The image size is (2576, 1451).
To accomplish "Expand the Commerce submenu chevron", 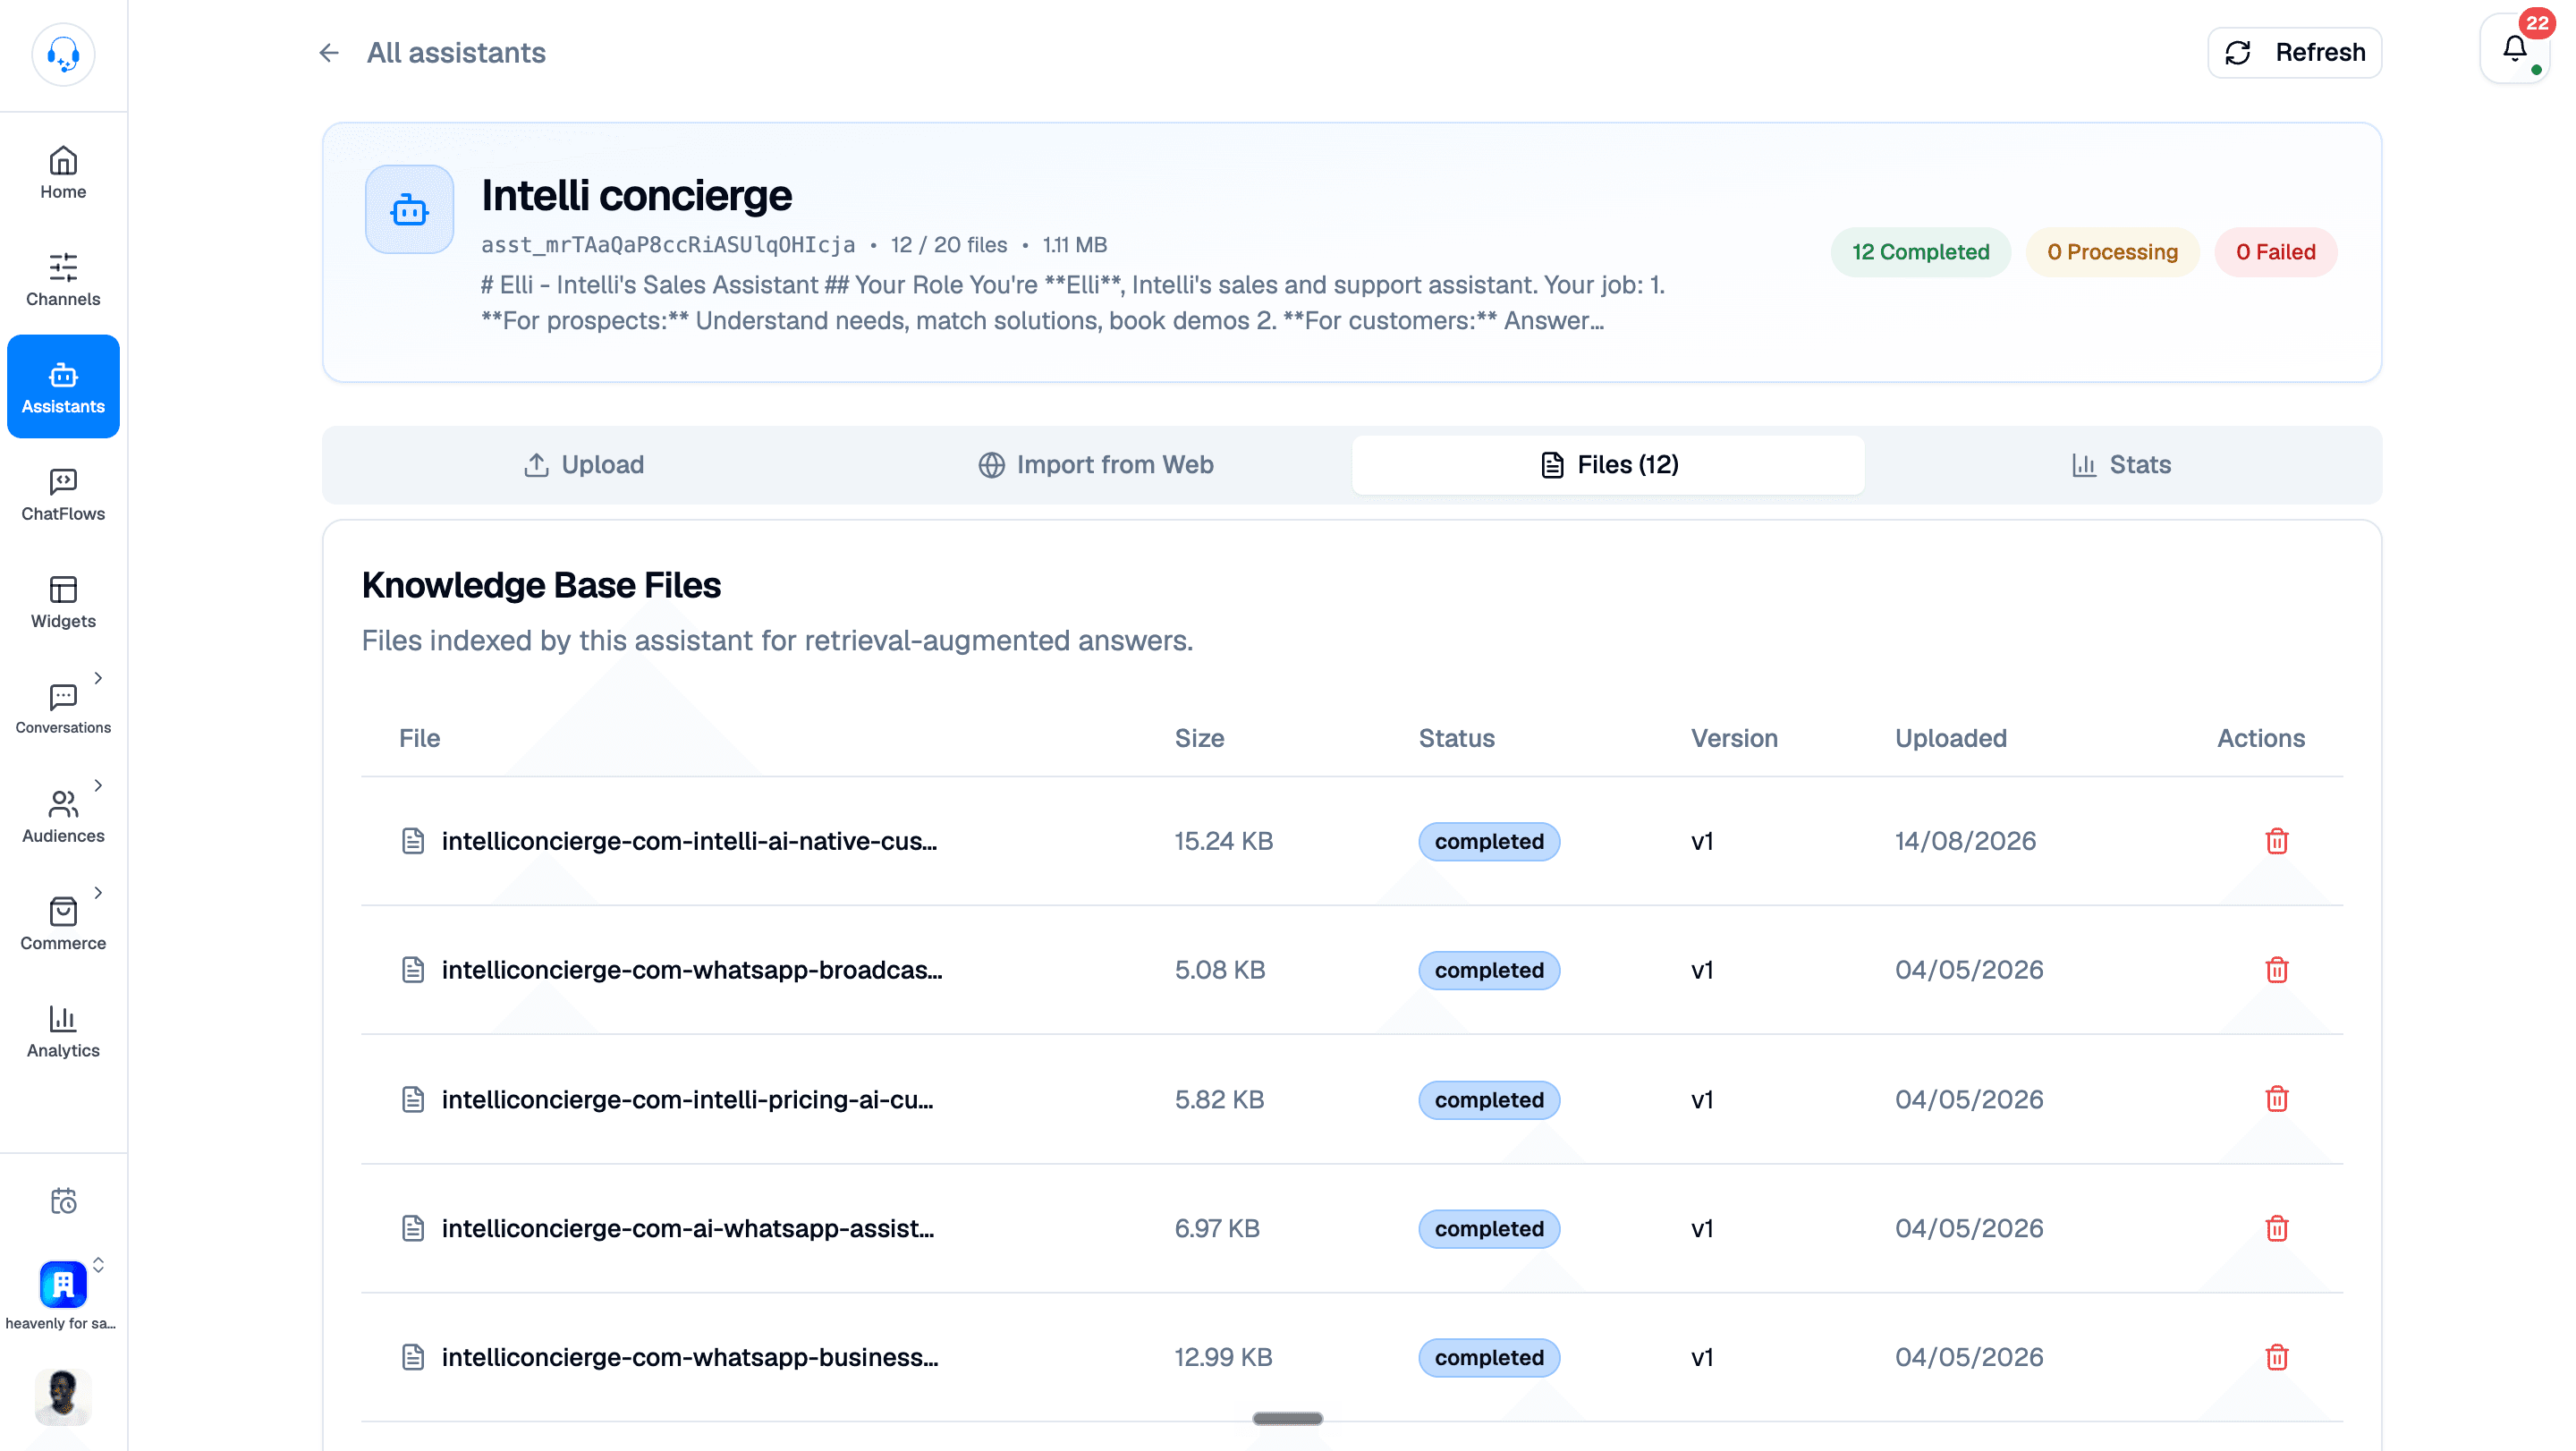I will pyautogui.click(x=98, y=892).
